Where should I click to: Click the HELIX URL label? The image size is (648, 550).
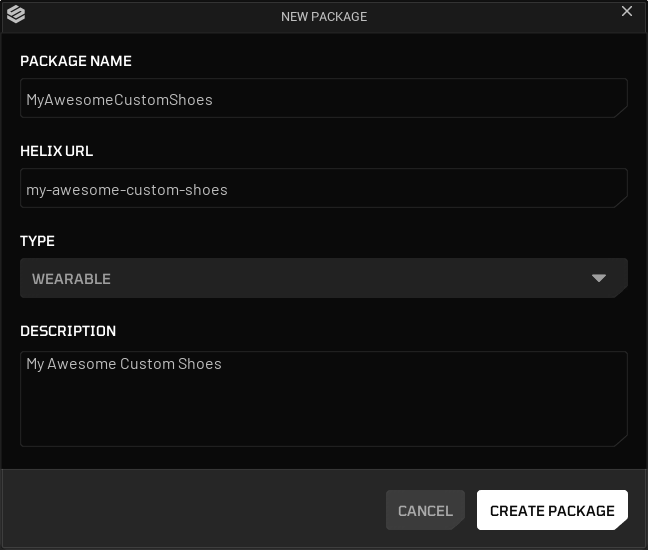(57, 151)
